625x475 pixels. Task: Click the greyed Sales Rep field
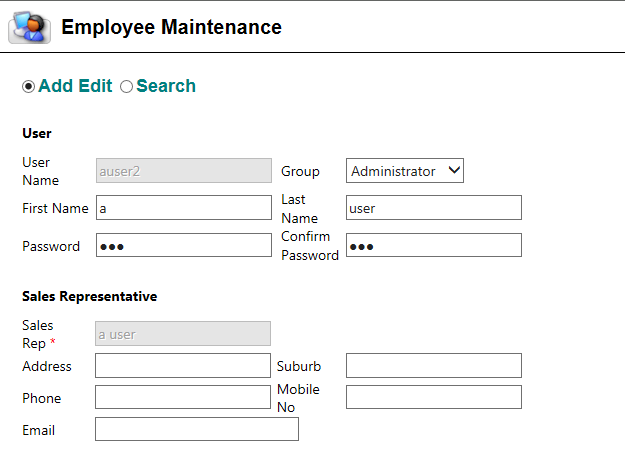(x=183, y=334)
